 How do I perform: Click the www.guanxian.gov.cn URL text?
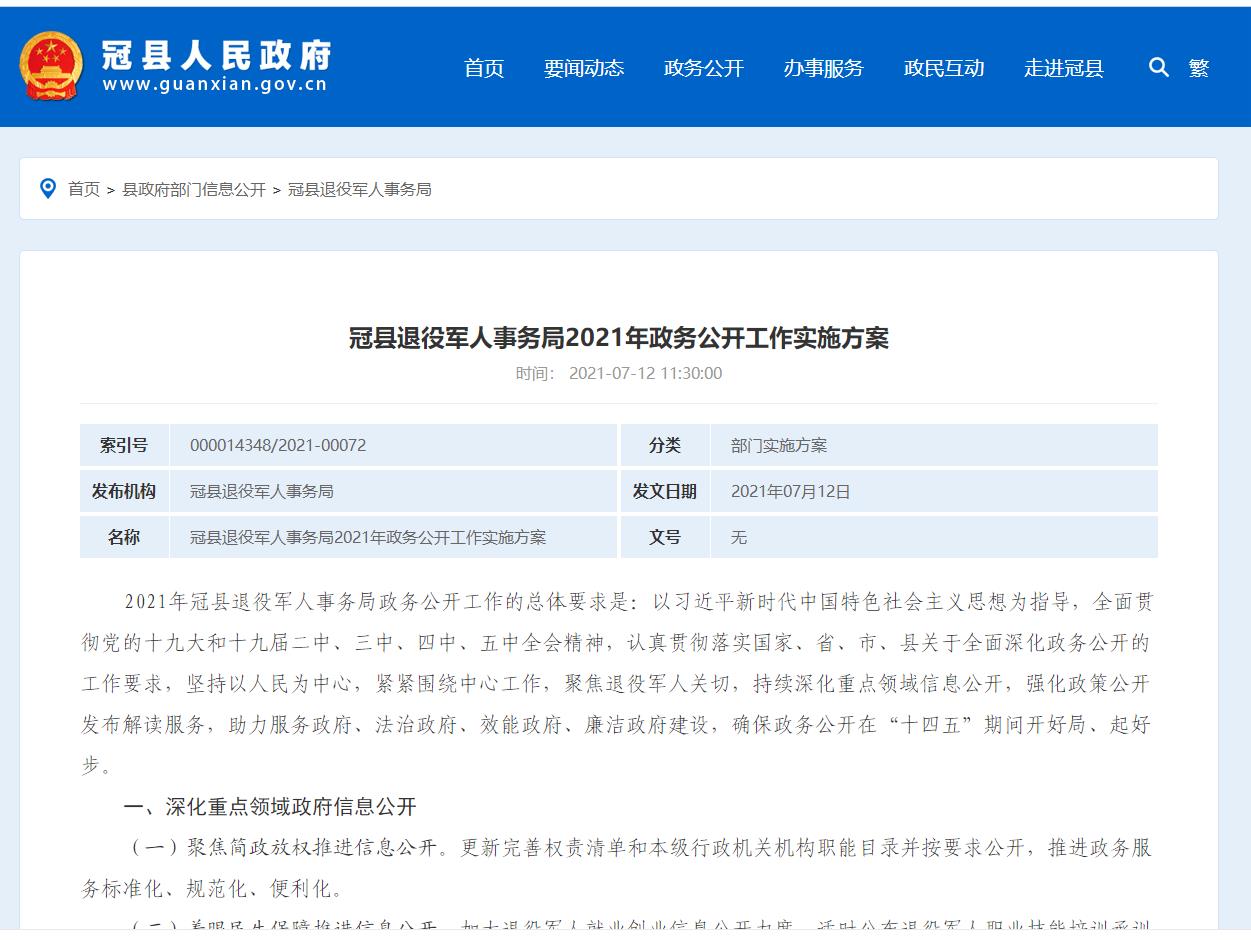(x=215, y=85)
